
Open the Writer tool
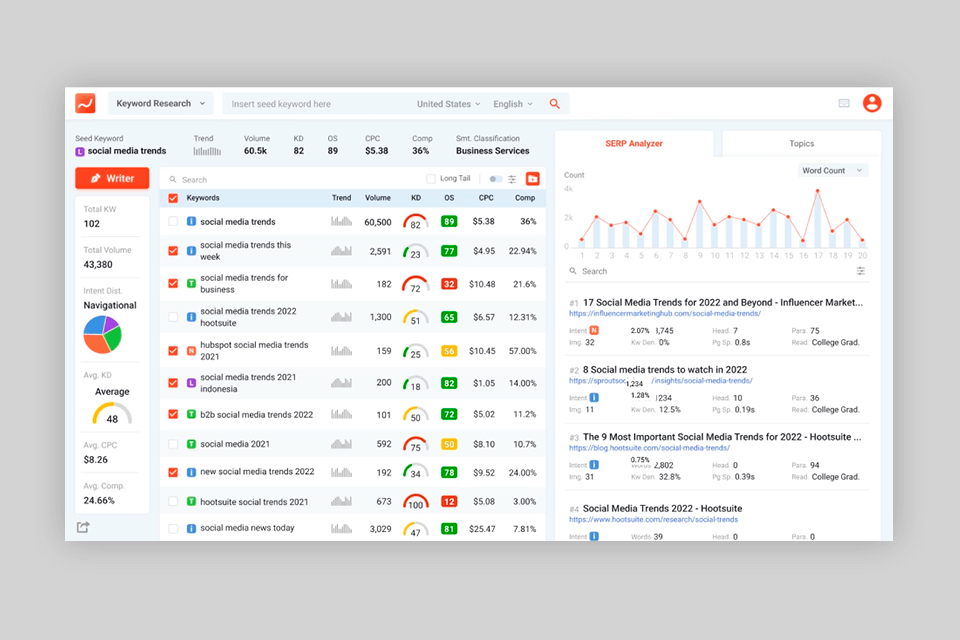[x=111, y=178]
